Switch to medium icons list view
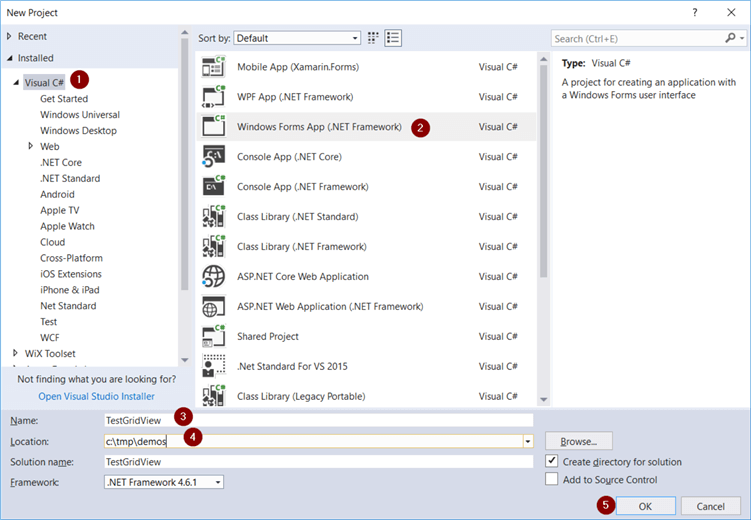Screen dimensions: 751x520 tap(393, 38)
